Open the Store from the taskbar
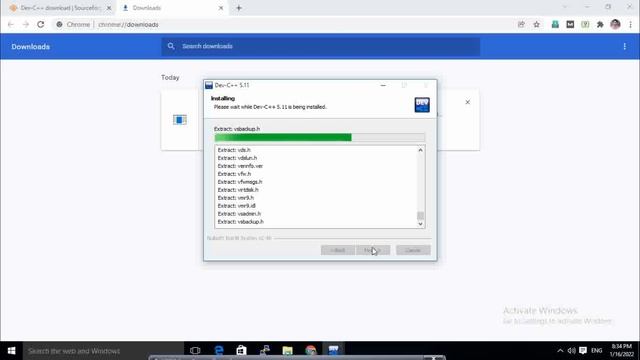 (x=241, y=351)
